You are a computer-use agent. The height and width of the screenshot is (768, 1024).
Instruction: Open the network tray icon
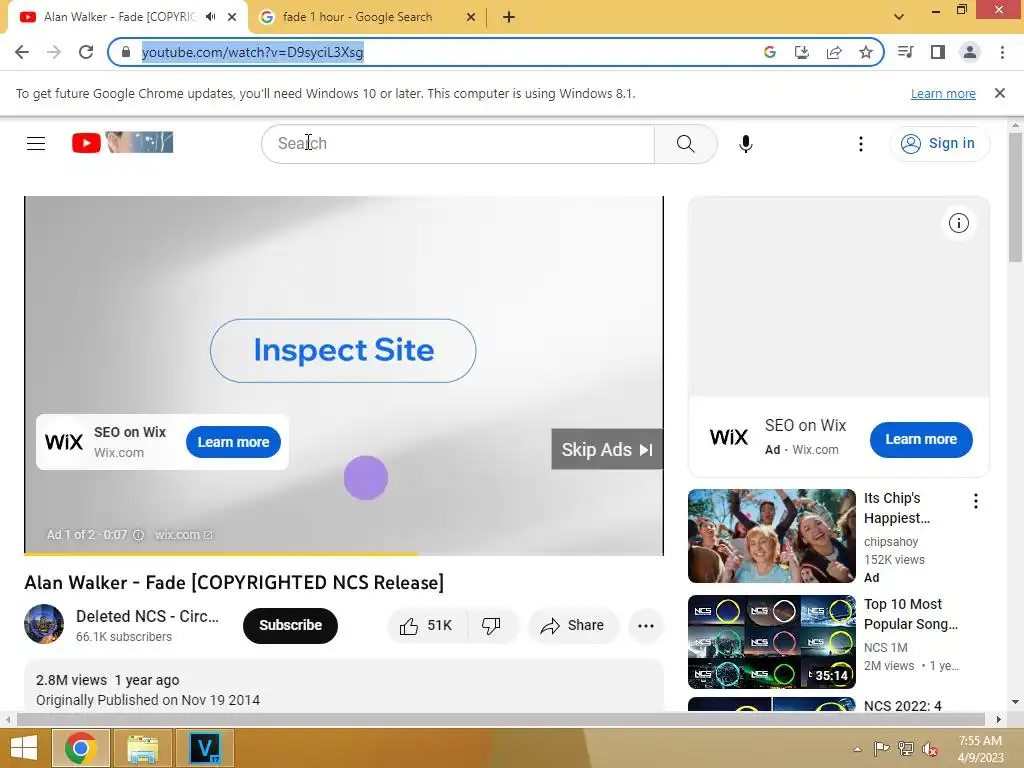point(905,749)
